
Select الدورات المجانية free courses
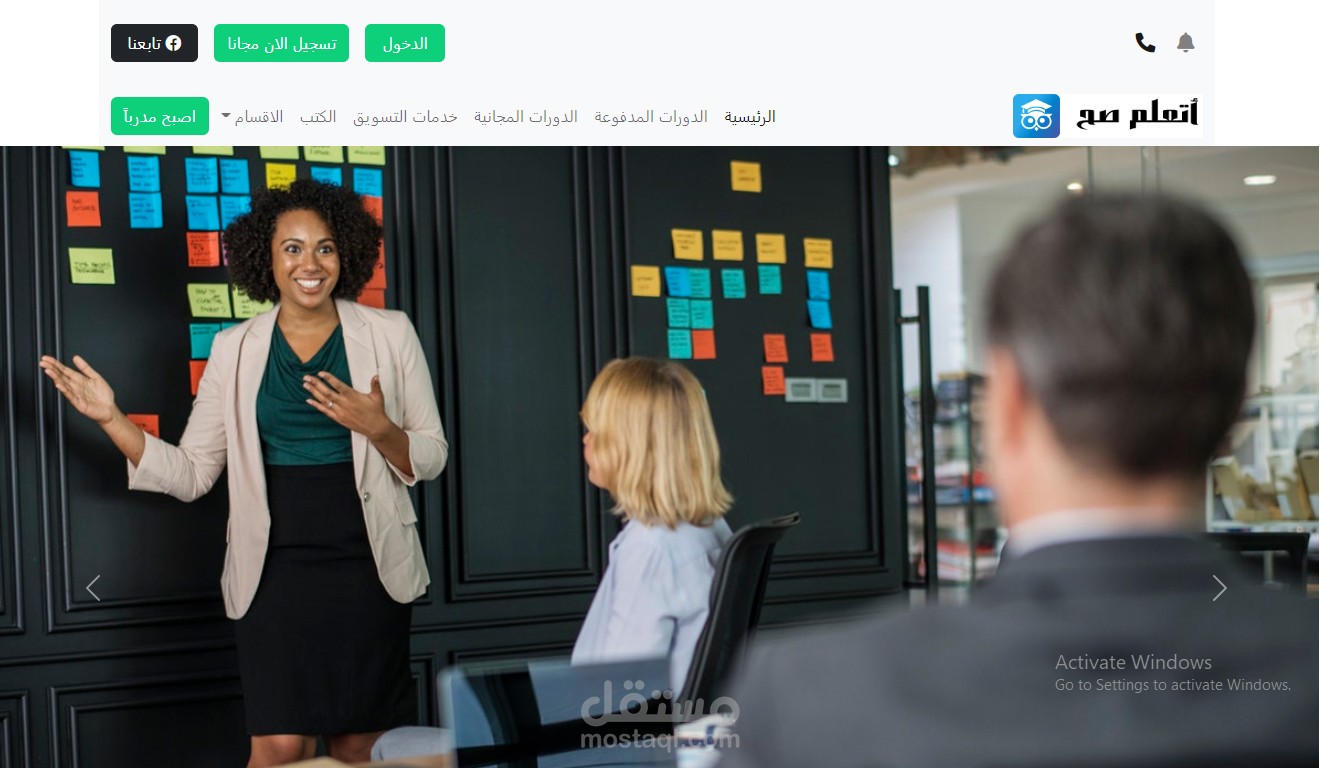pyautogui.click(x=526, y=117)
